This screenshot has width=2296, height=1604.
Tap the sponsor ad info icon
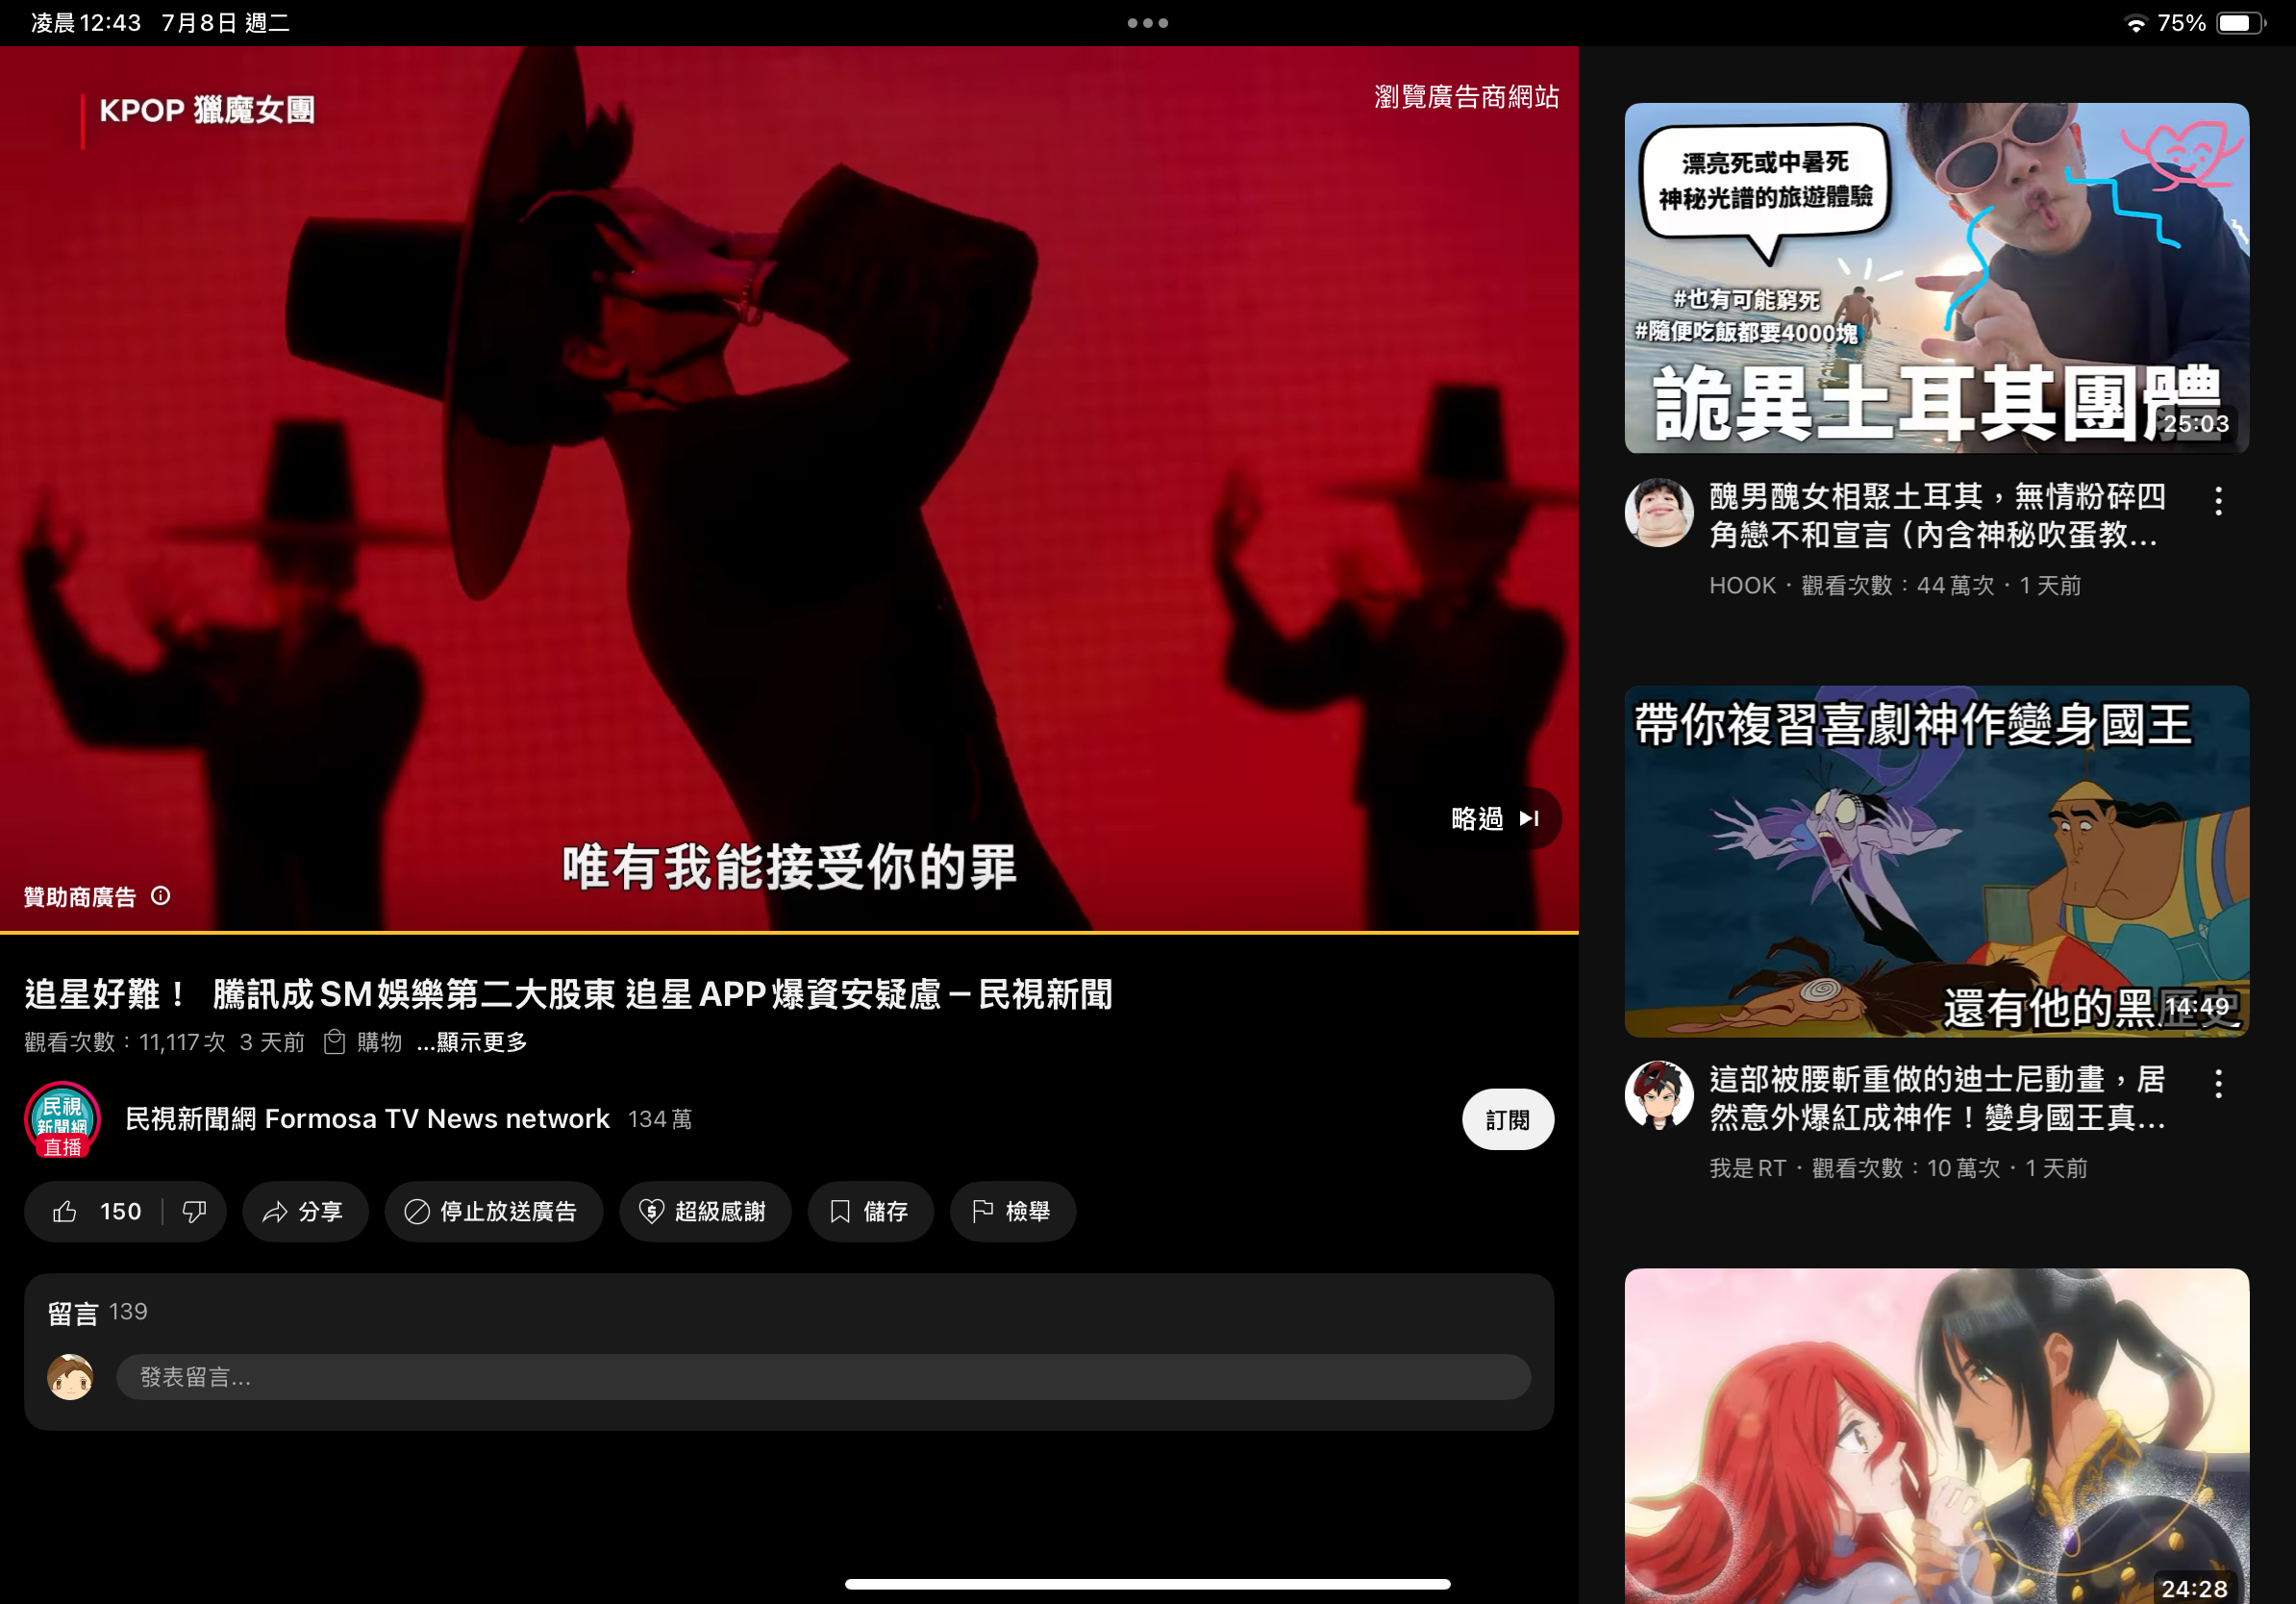[x=161, y=896]
